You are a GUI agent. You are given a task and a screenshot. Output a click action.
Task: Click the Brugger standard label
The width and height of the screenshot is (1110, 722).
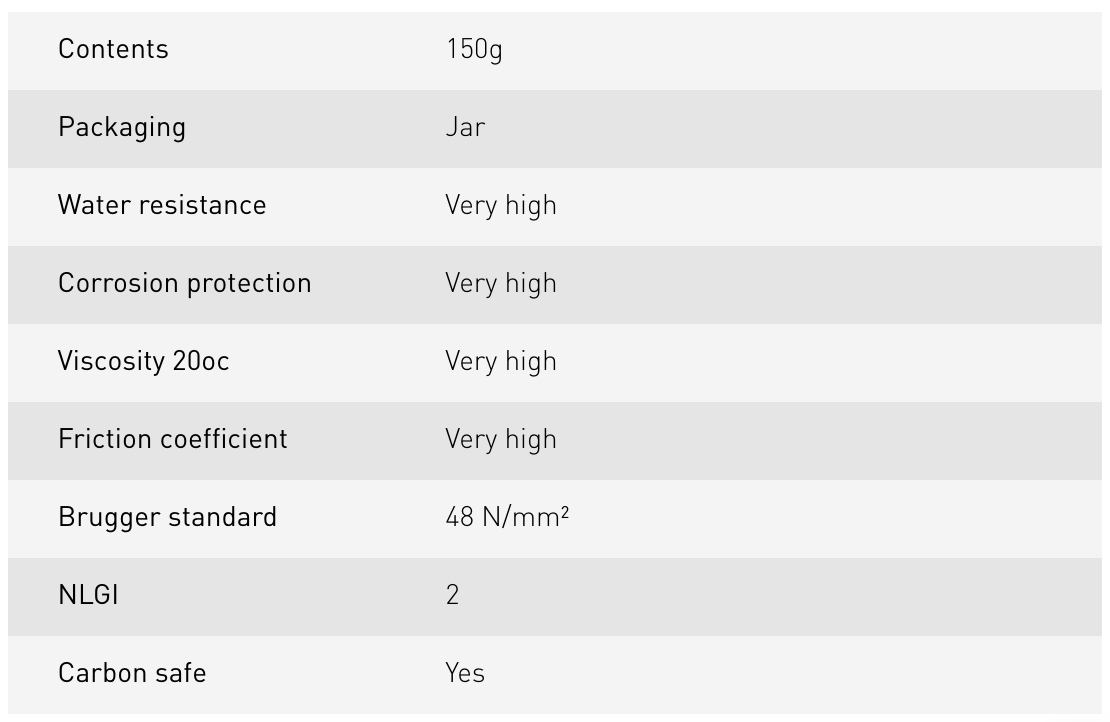[x=167, y=517]
